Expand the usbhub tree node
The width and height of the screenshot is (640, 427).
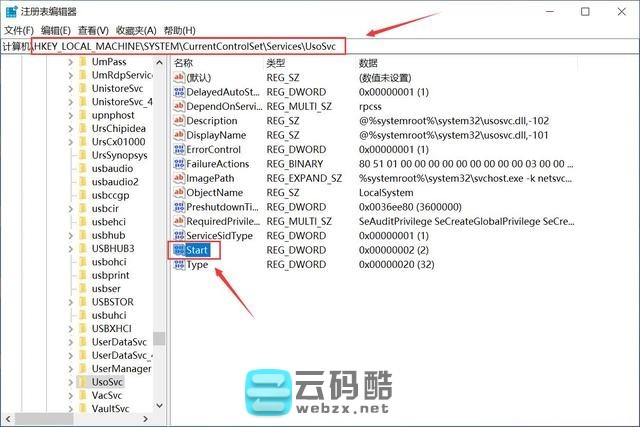[x=71, y=236]
